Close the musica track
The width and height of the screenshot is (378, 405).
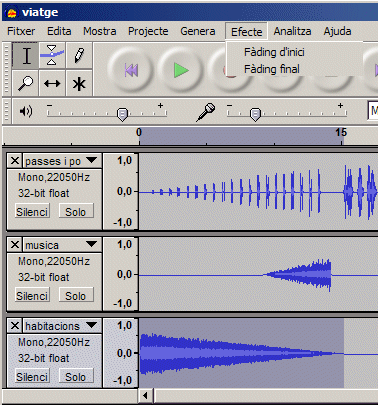pos(15,245)
